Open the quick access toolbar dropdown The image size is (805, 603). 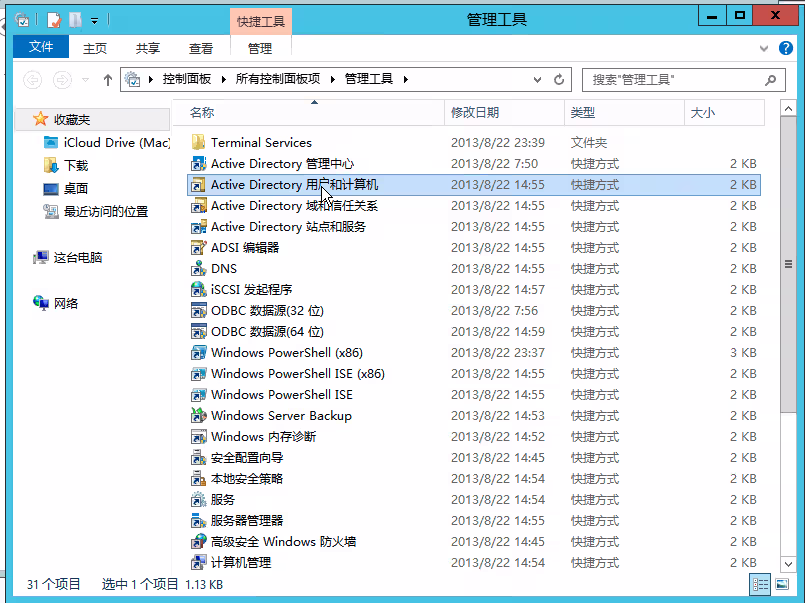[95, 19]
